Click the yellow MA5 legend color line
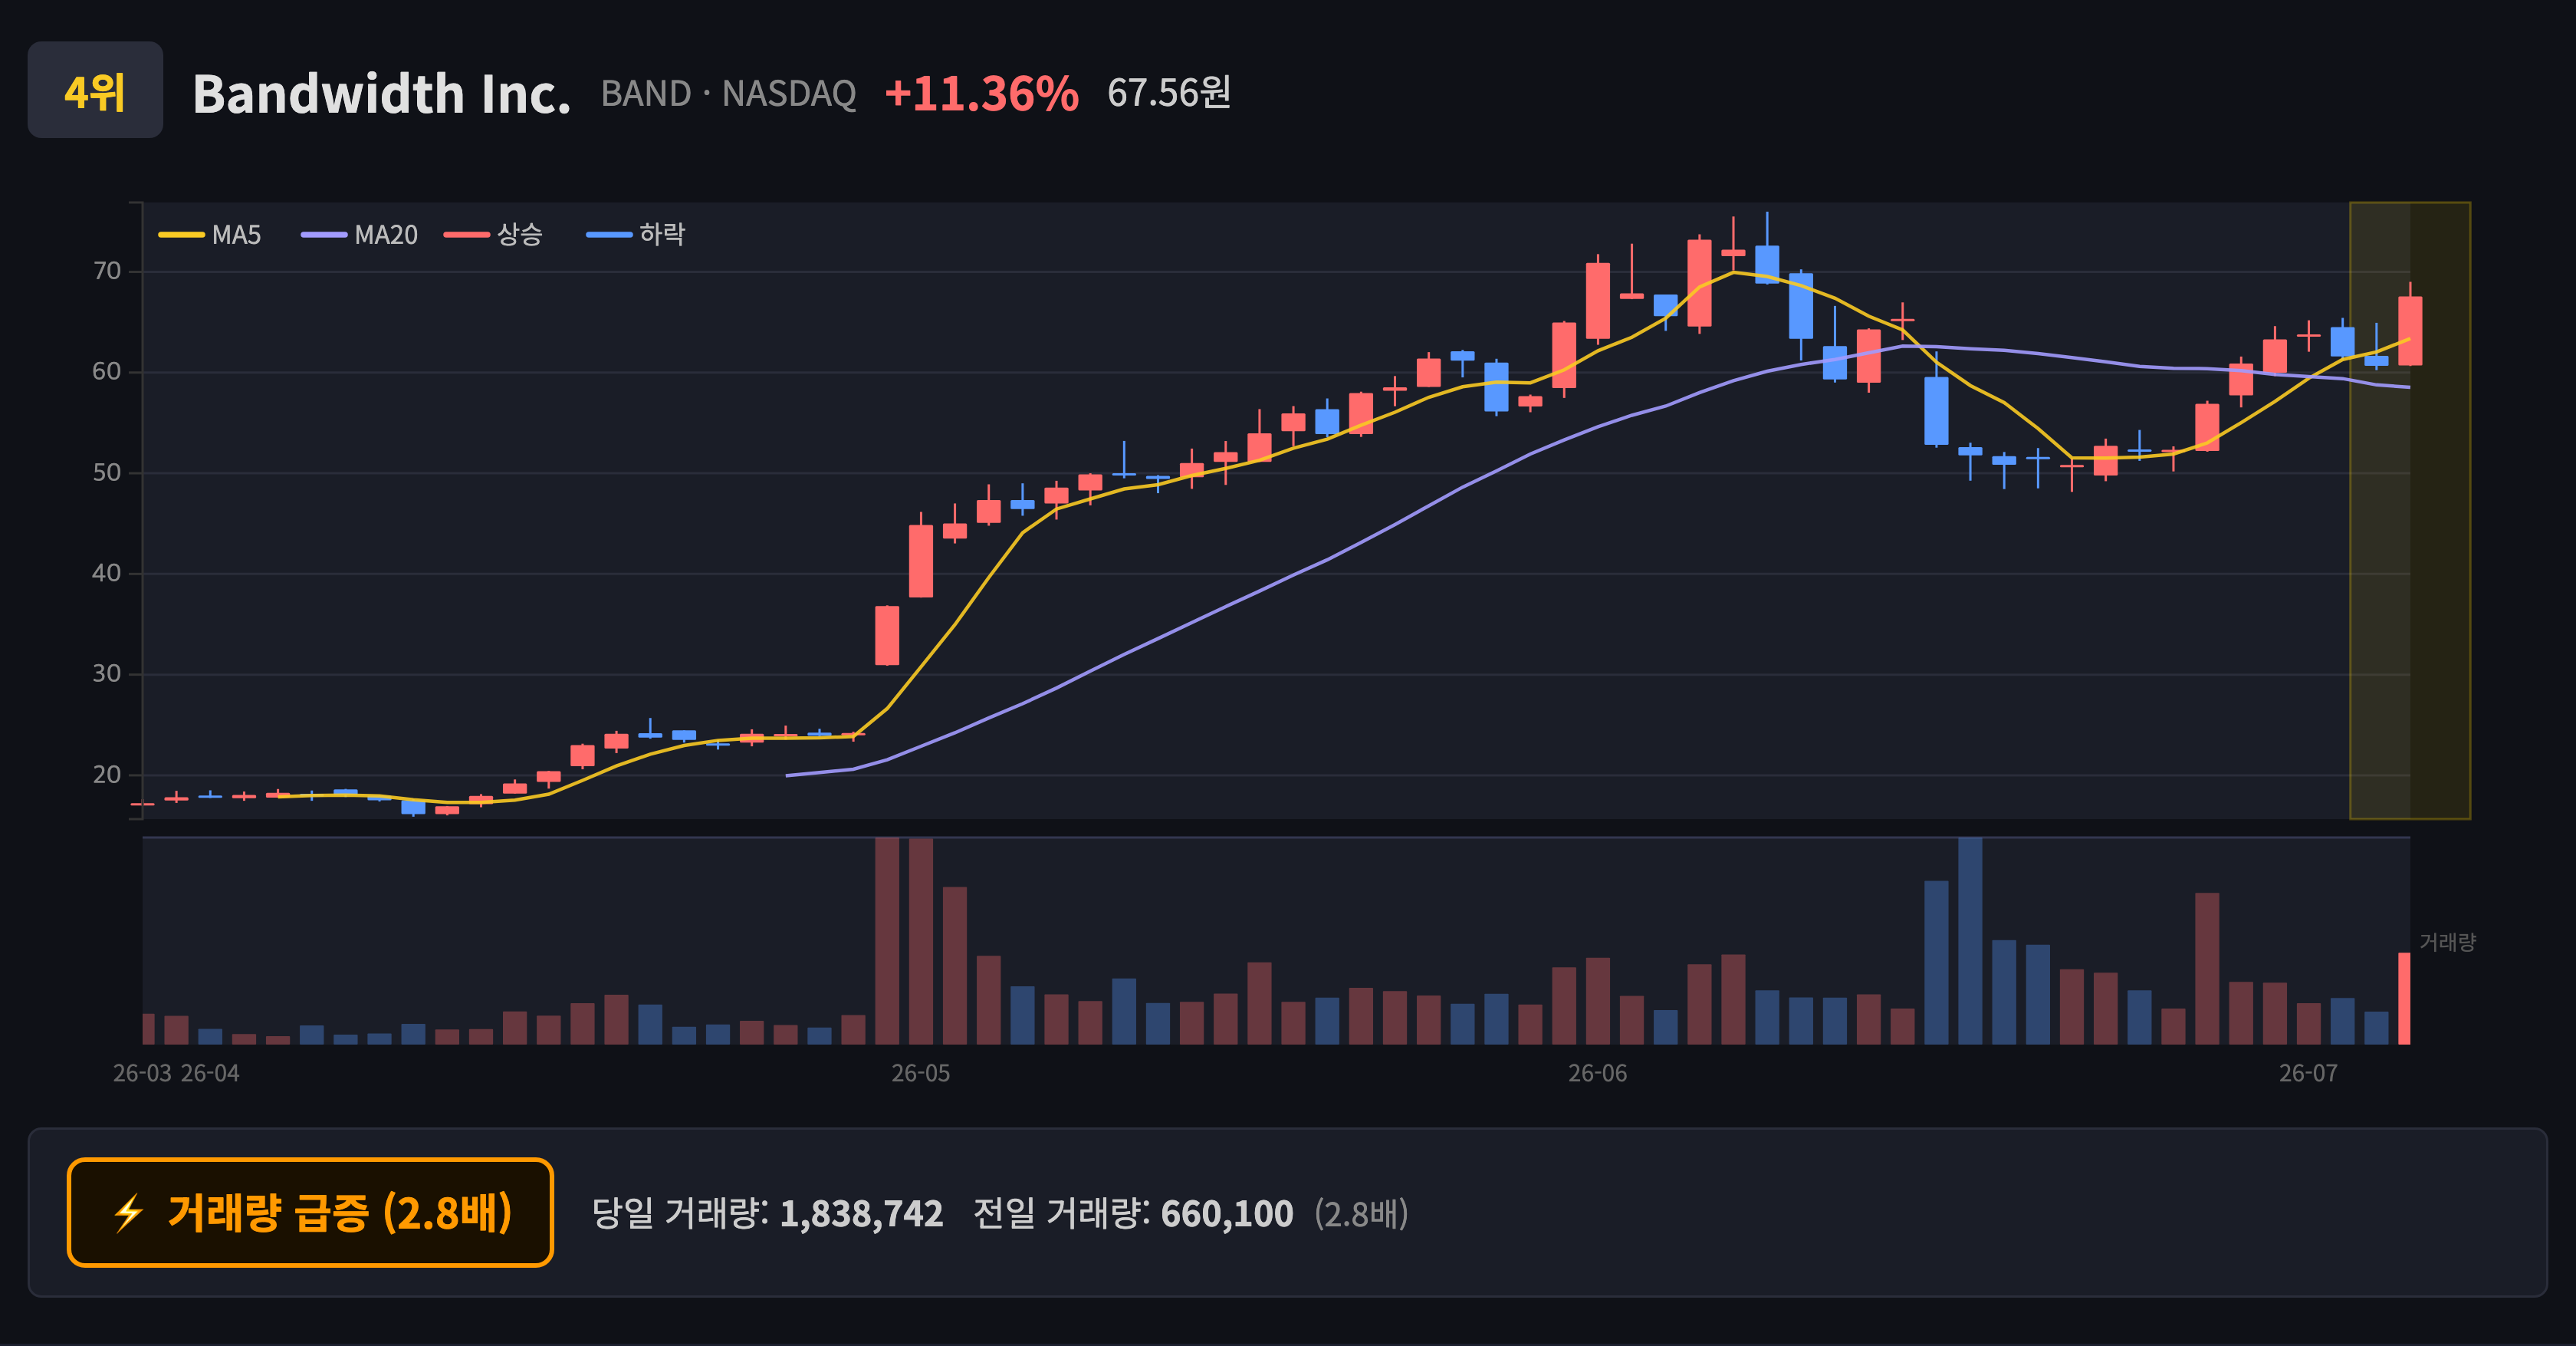The height and width of the screenshot is (1346, 2576). coord(181,235)
